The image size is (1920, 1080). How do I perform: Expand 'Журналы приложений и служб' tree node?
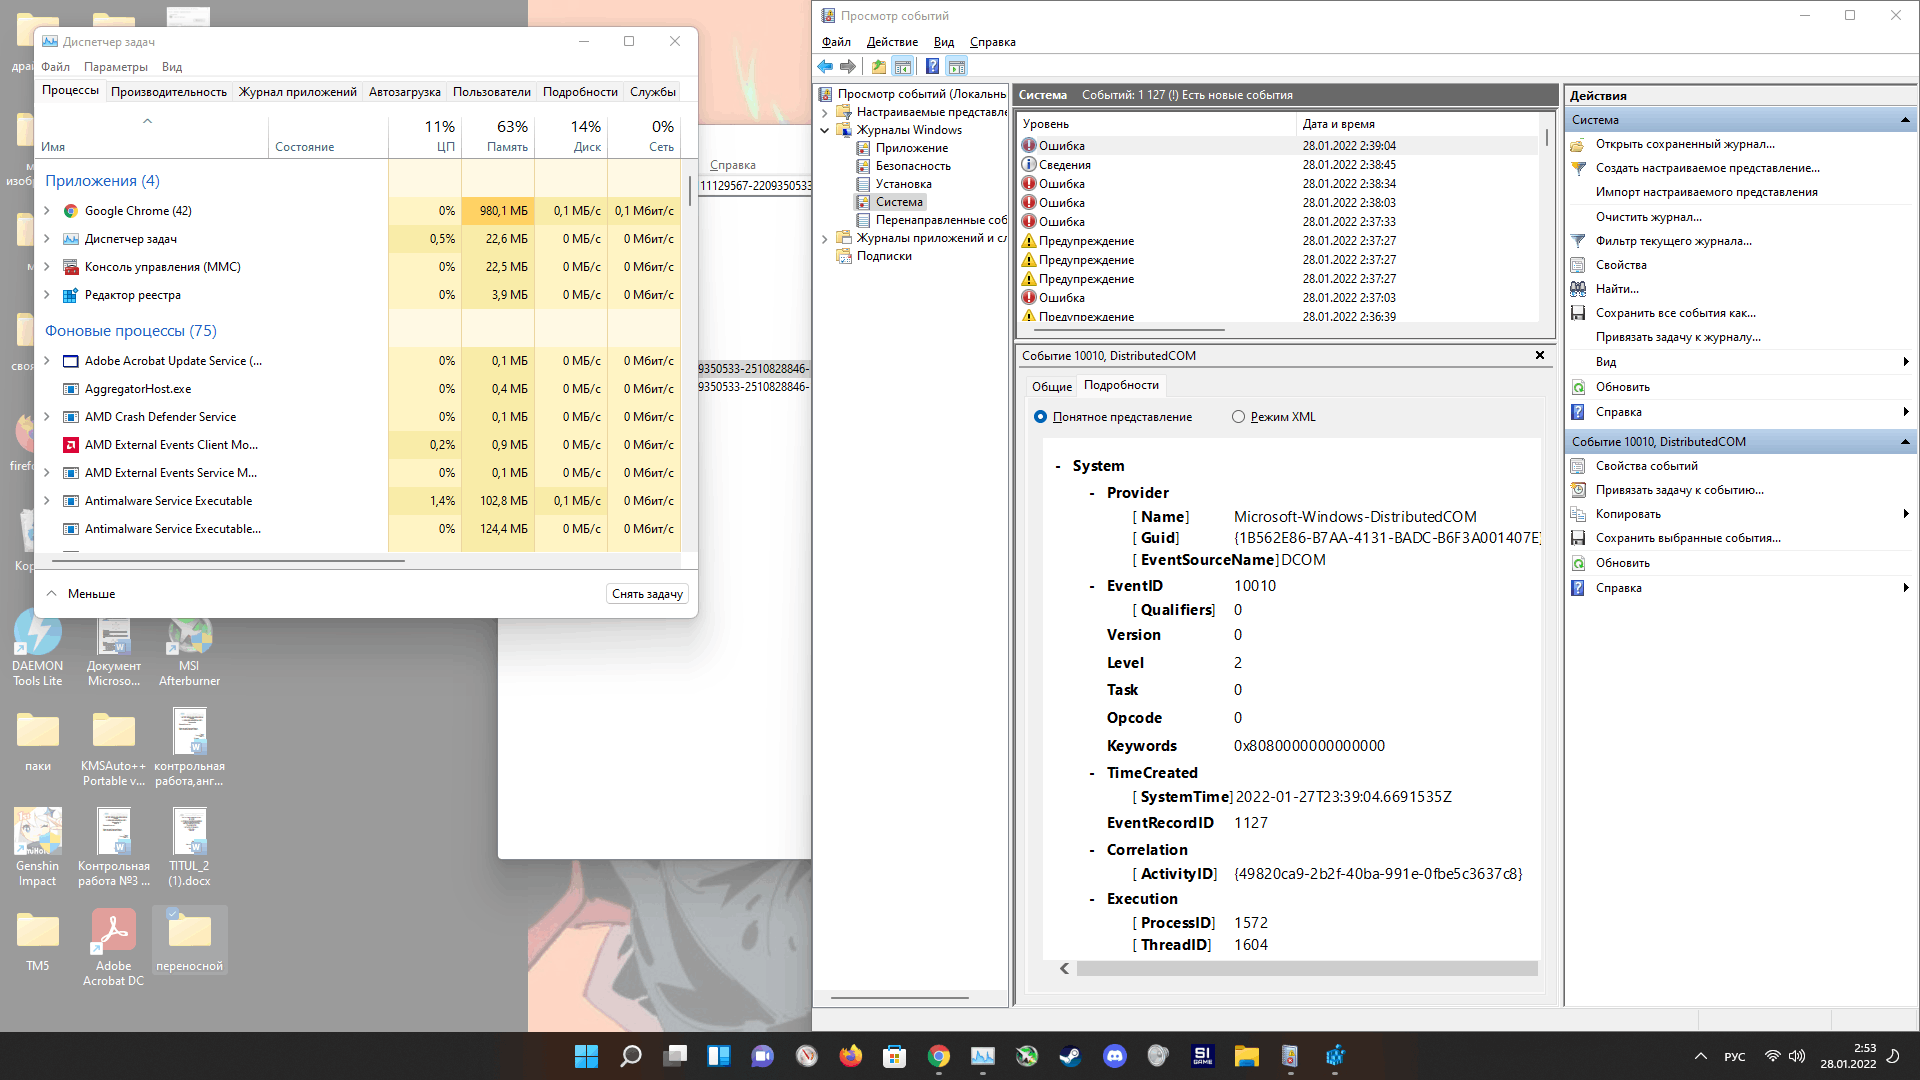[825, 238]
